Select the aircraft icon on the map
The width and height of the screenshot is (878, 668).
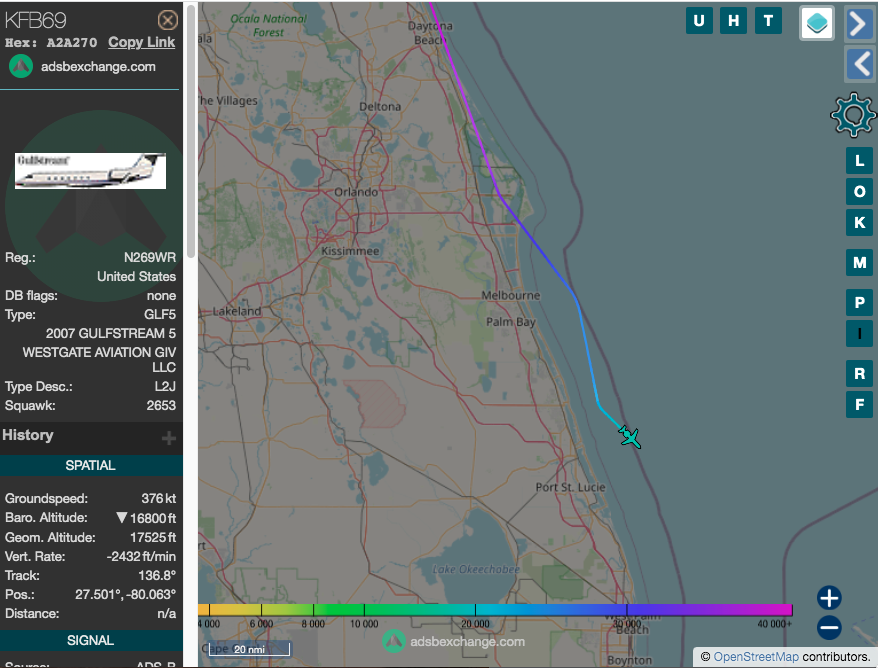630,437
